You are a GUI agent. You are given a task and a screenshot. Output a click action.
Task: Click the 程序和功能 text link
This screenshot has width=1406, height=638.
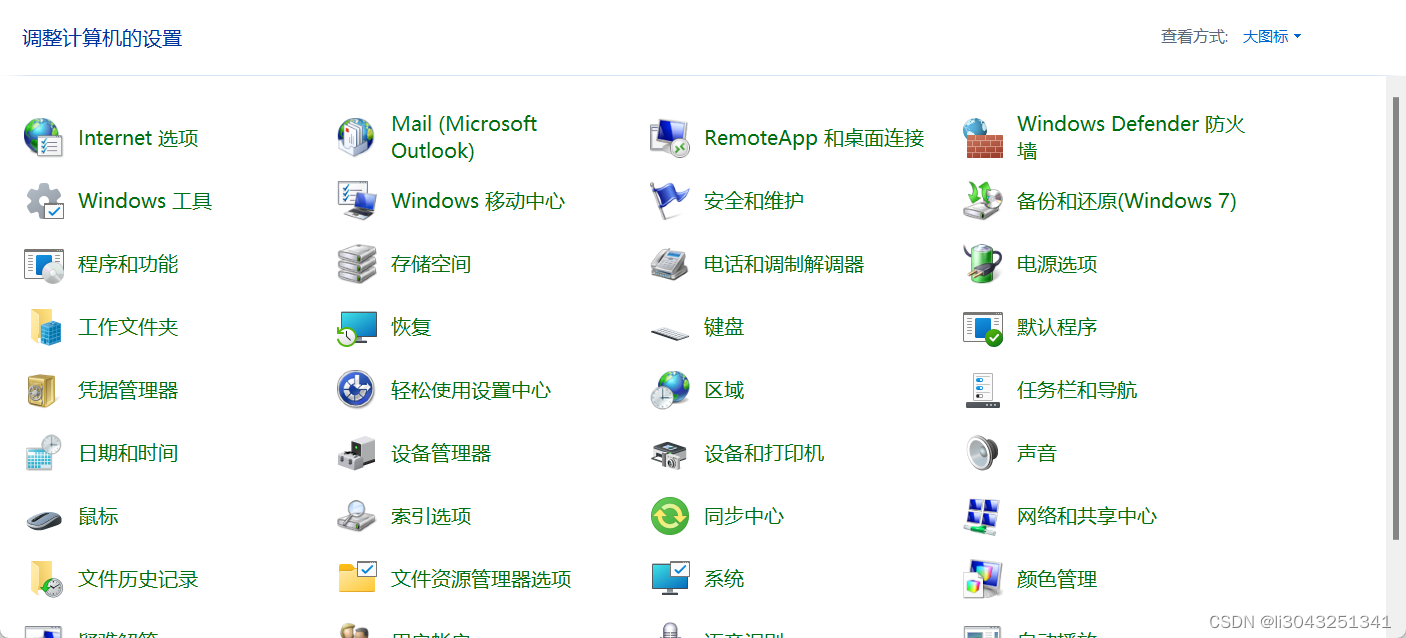tap(128, 264)
